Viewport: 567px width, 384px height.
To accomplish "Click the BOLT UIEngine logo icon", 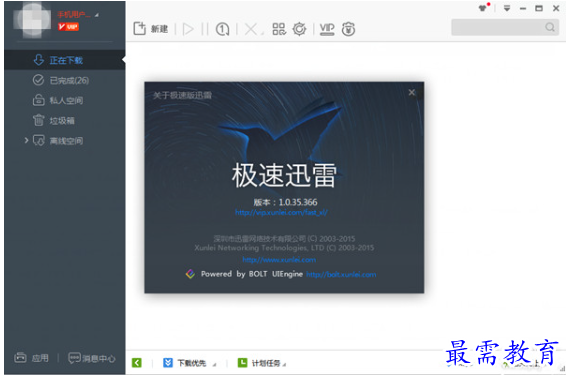I will (x=190, y=274).
